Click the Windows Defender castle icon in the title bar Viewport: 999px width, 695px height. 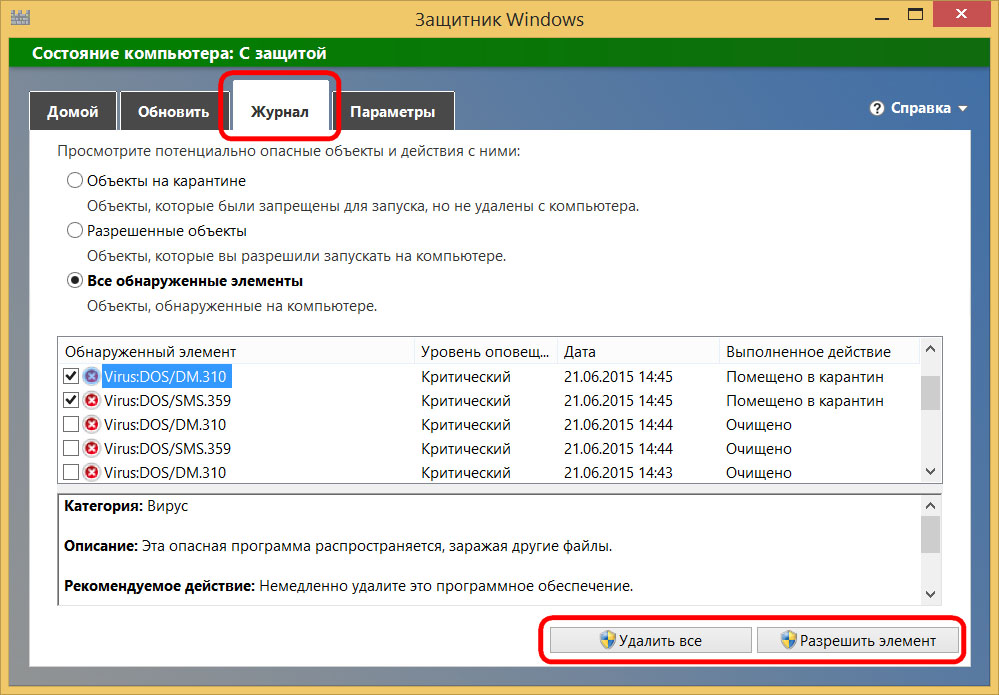tap(20, 17)
